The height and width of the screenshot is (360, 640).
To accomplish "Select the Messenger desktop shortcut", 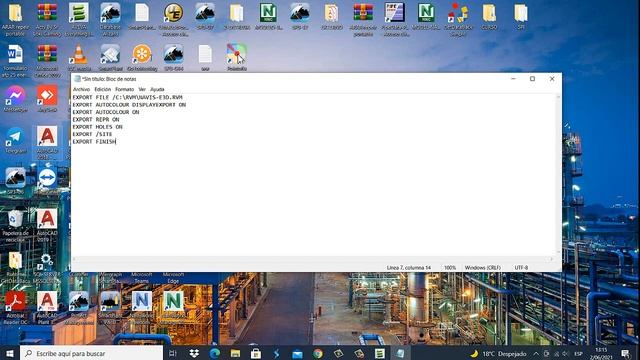I will coord(16,99).
